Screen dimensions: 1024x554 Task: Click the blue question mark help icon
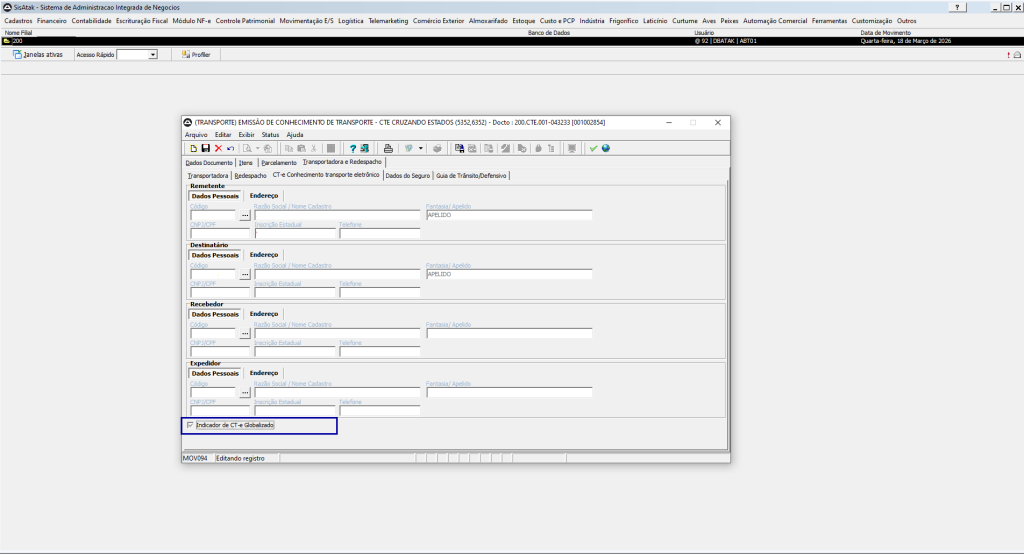click(x=352, y=148)
